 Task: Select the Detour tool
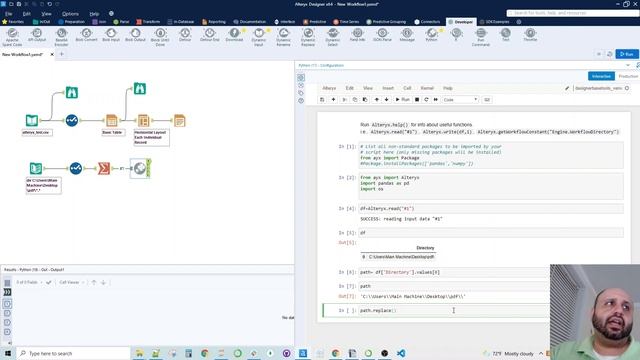185,35
